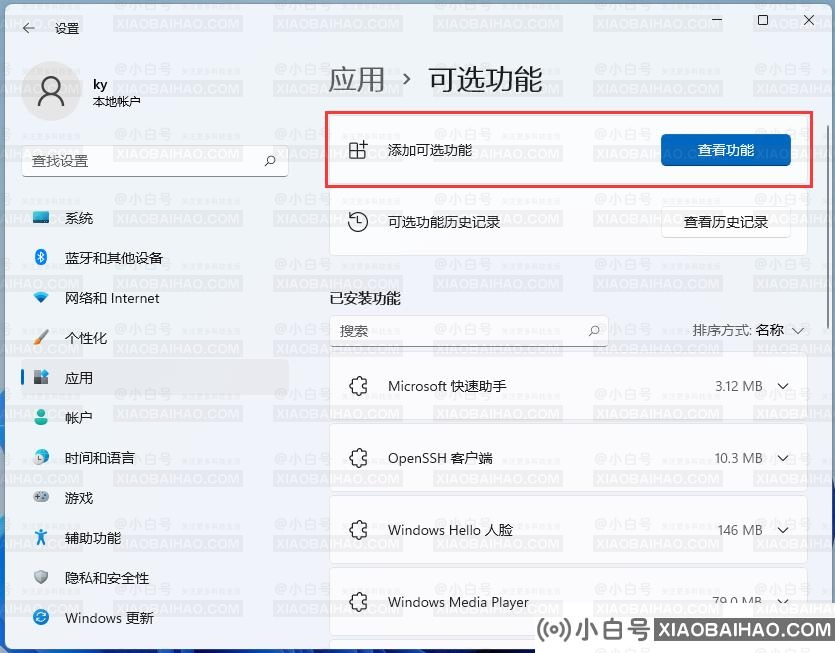Click the 已安装功能 heading

pyautogui.click(x=365, y=298)
